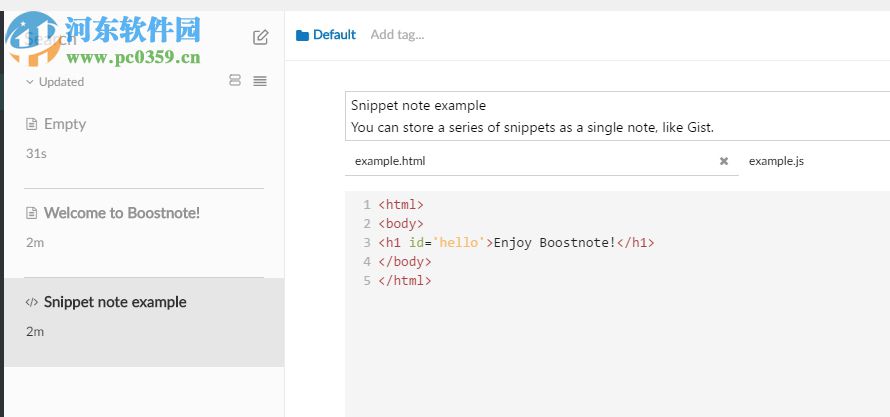This screenshot has width=890, height=417.
Task: Click document icon beside Empty note
Action: (32, 125)
